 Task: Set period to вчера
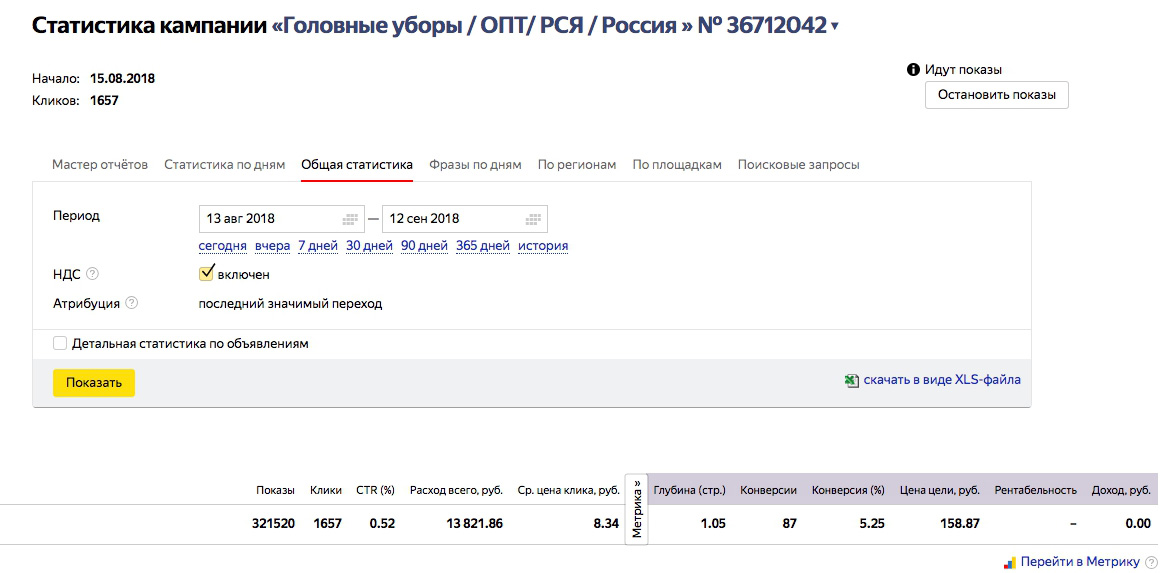272,246
